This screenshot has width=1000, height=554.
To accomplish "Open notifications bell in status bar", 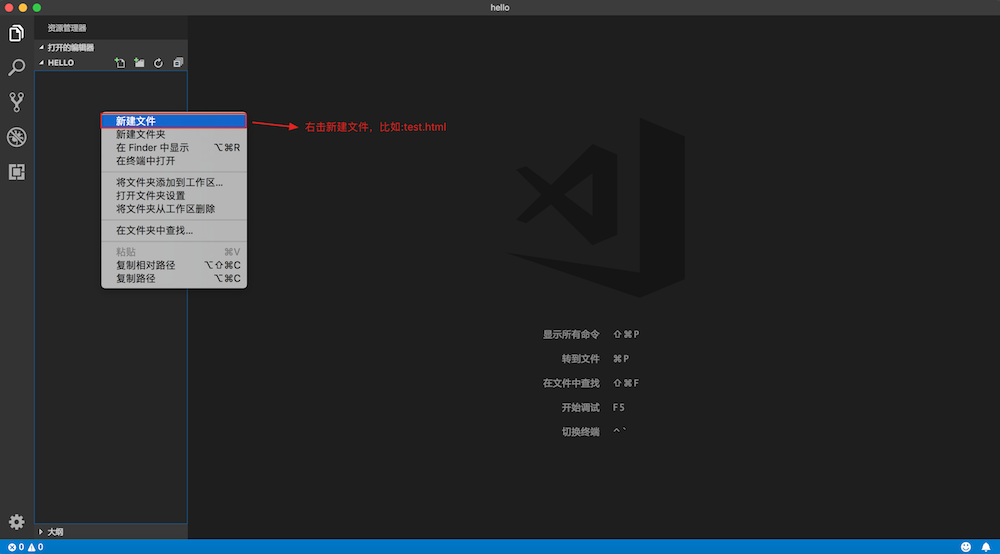I will coord(986,547).
